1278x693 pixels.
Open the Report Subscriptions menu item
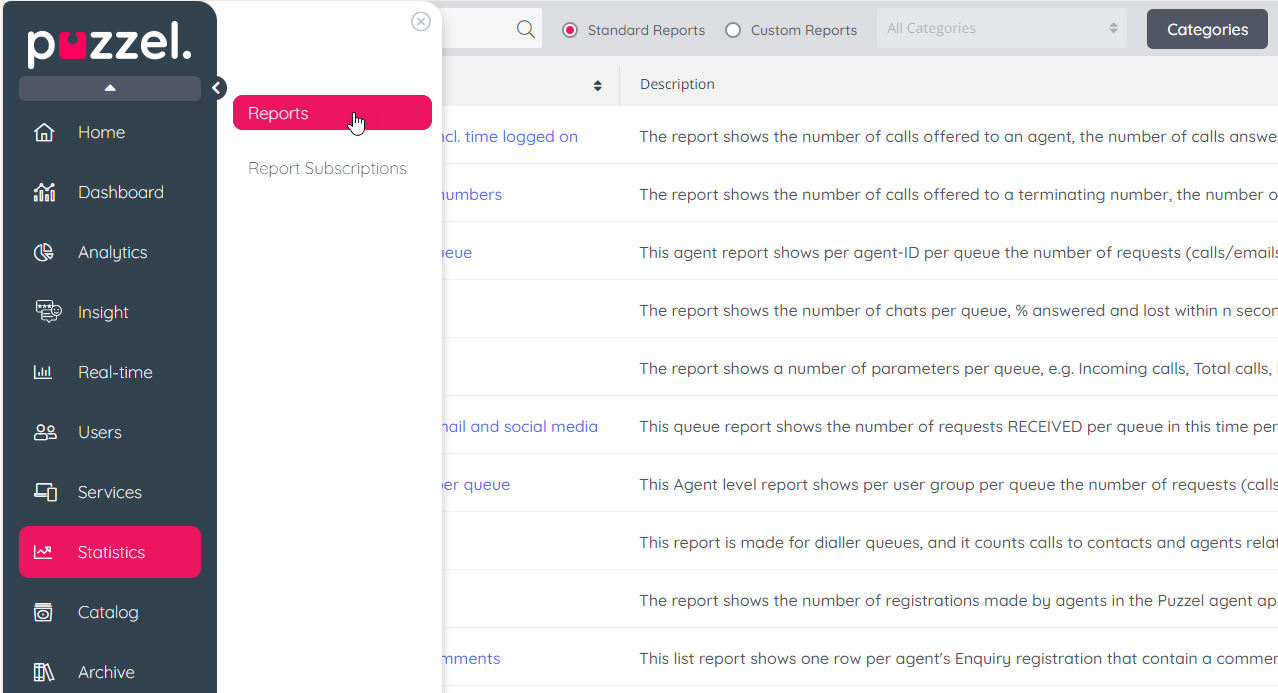coord(327,168)
